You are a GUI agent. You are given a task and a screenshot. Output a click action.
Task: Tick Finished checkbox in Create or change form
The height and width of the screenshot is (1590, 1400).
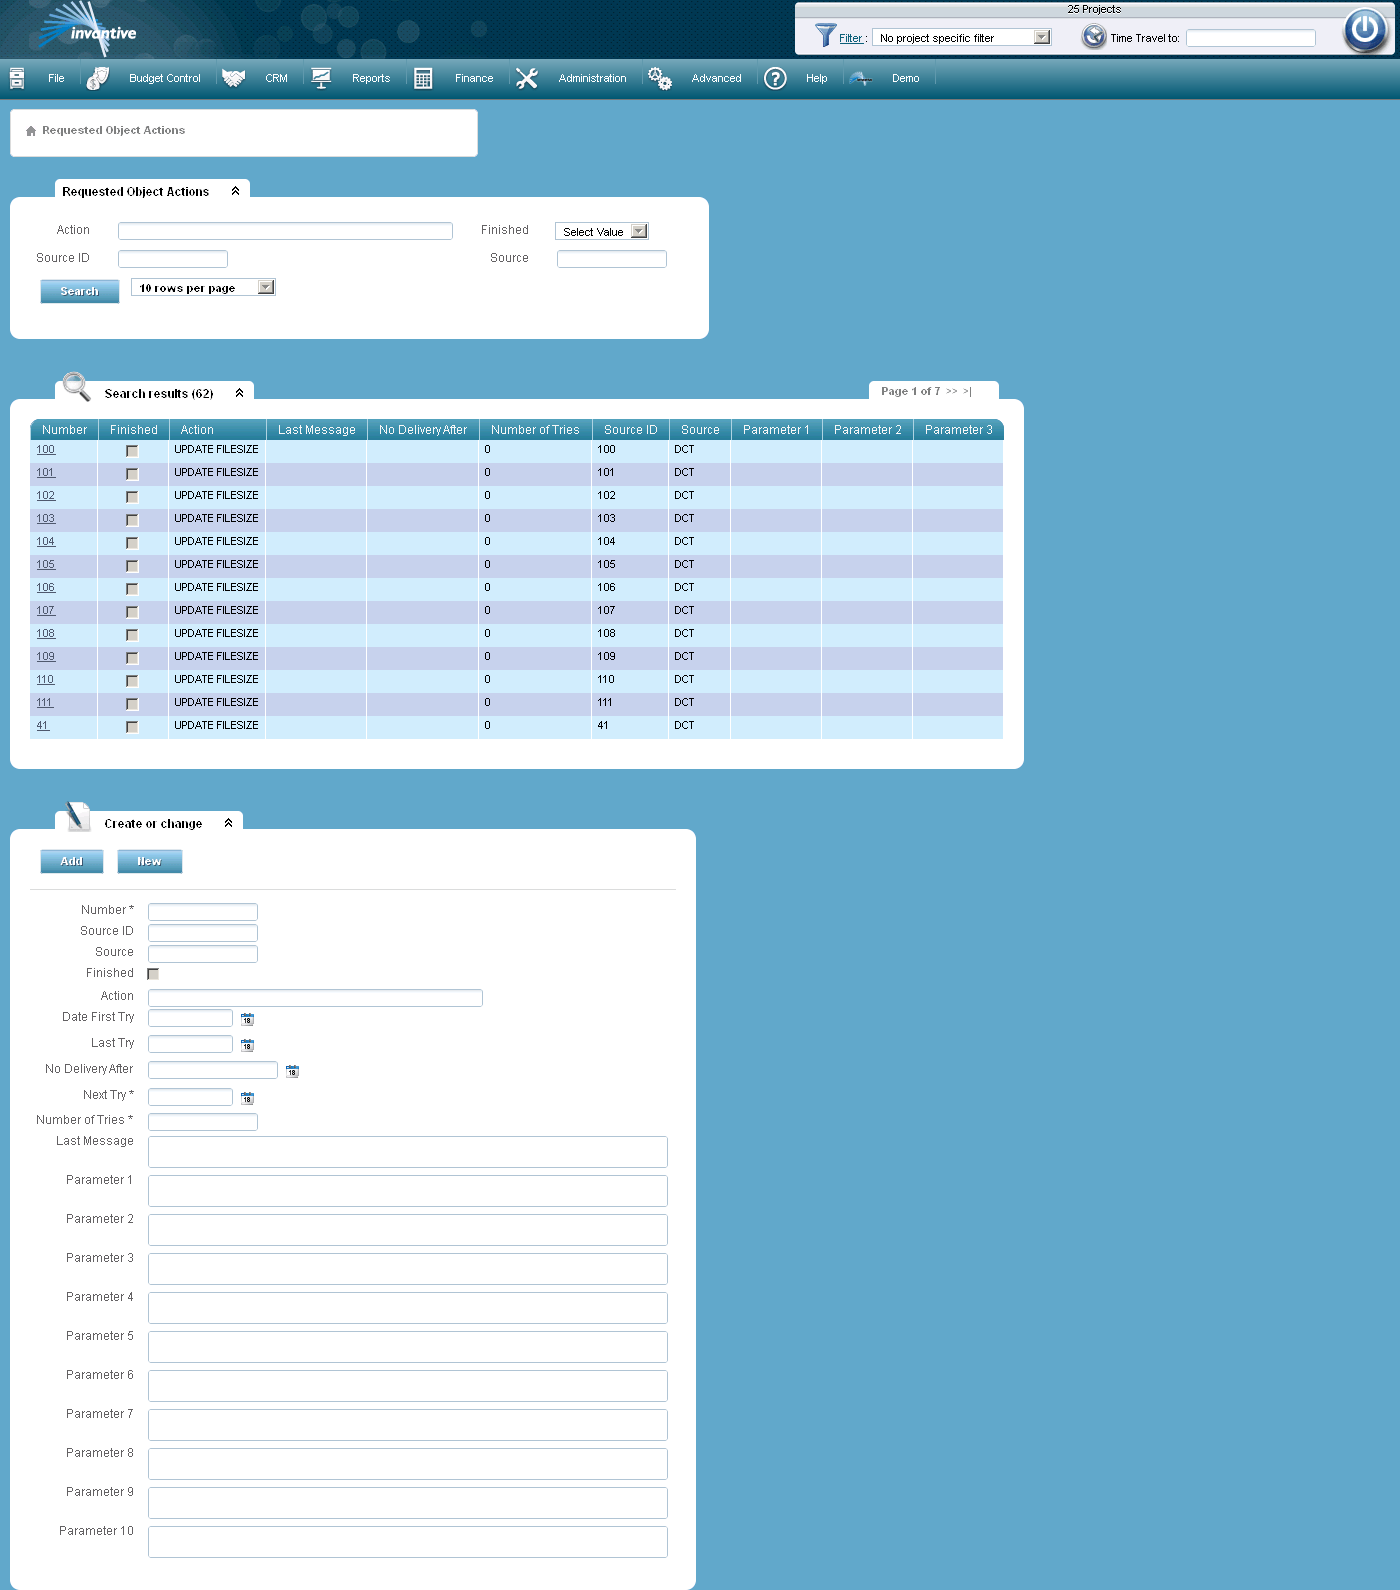pos(153,974)
